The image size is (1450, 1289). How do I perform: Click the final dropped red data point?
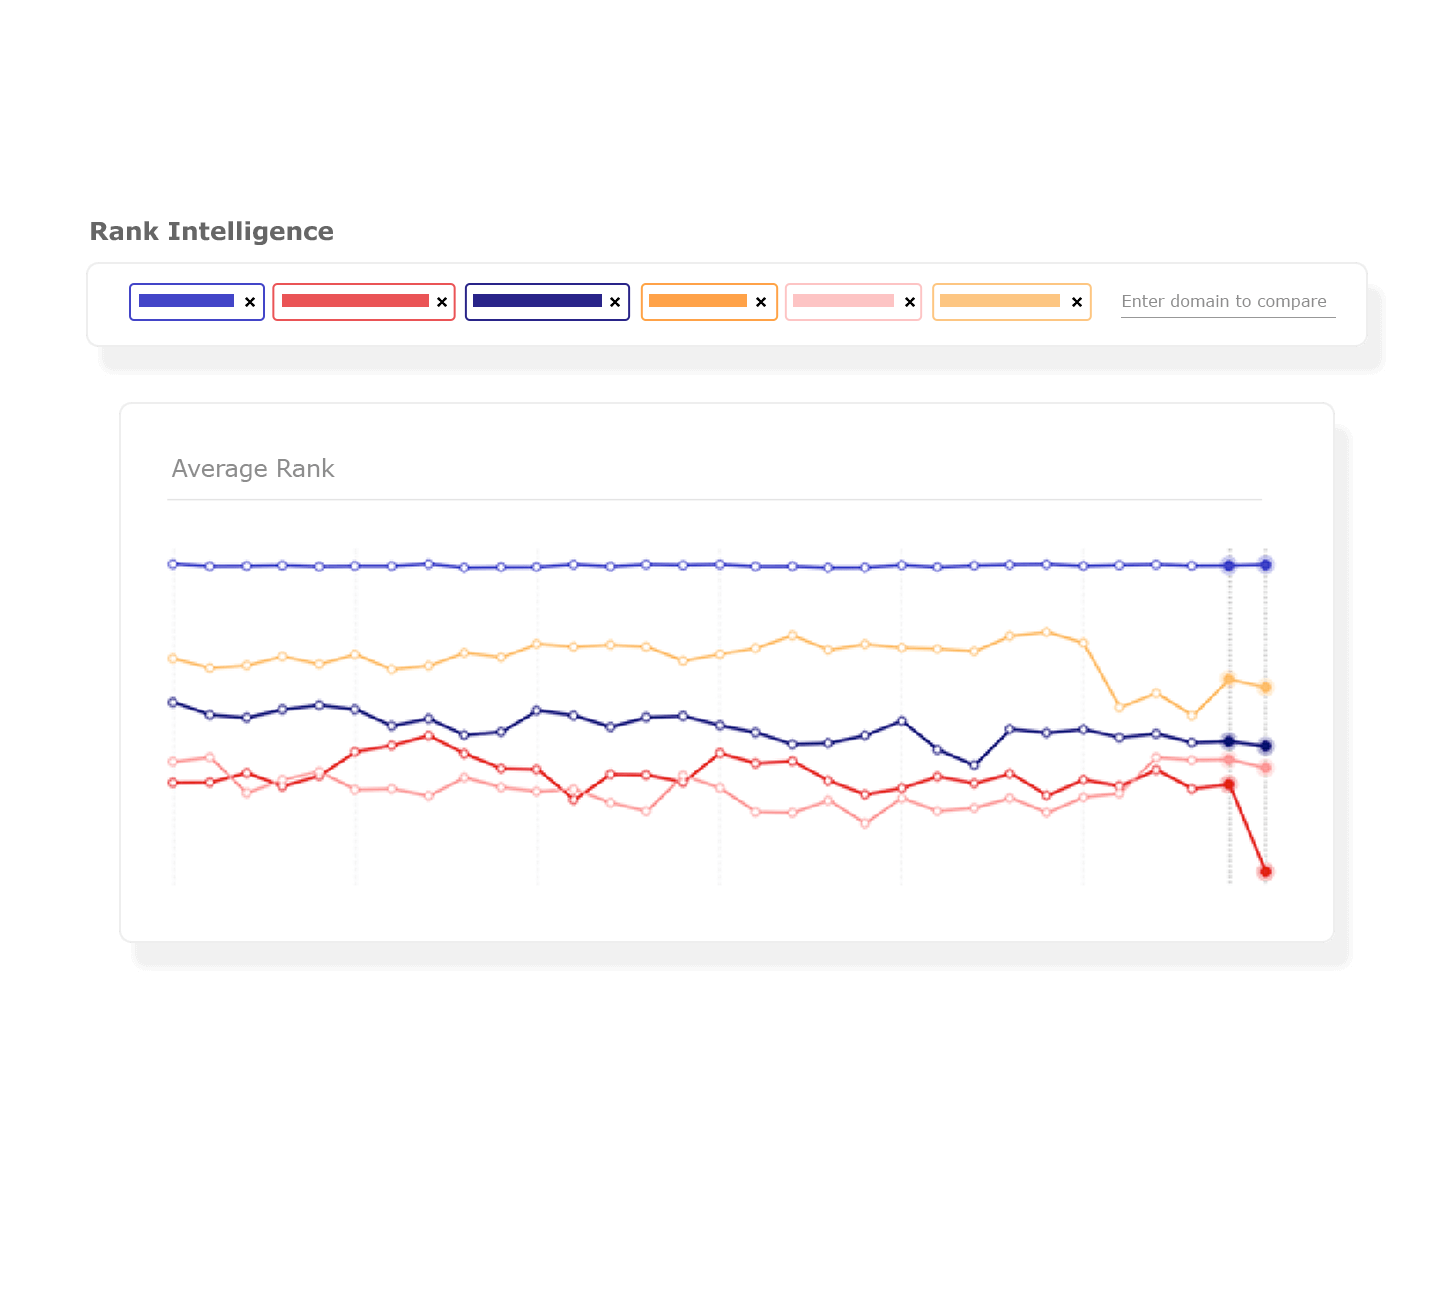[x=1265, y=872]
